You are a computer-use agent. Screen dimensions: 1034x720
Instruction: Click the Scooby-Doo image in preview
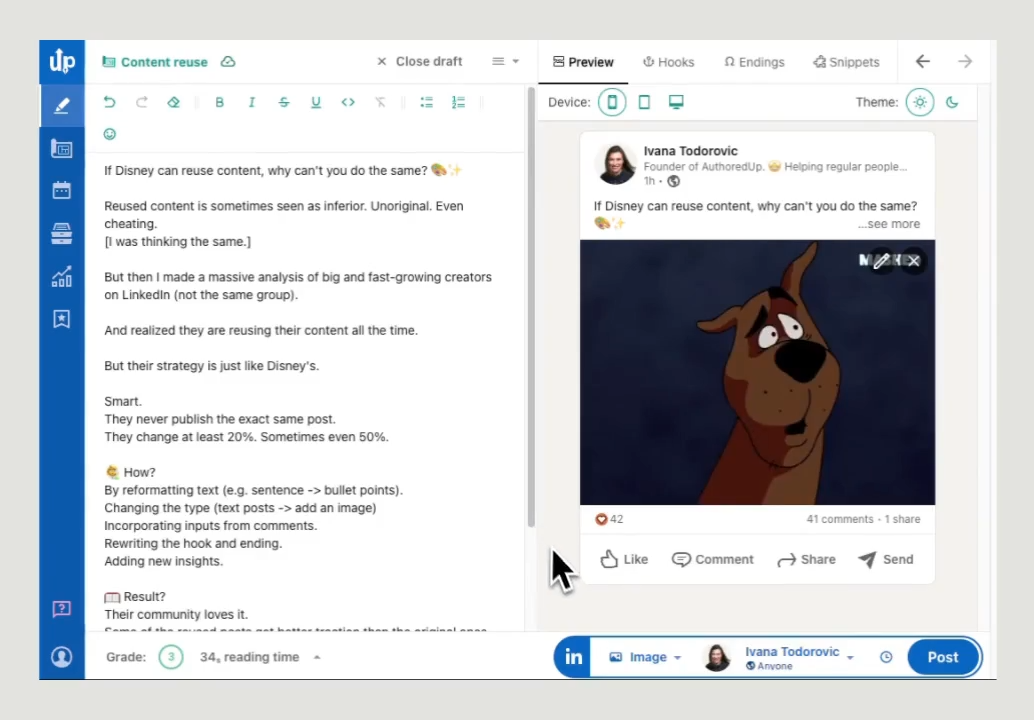tap(757, 373)
